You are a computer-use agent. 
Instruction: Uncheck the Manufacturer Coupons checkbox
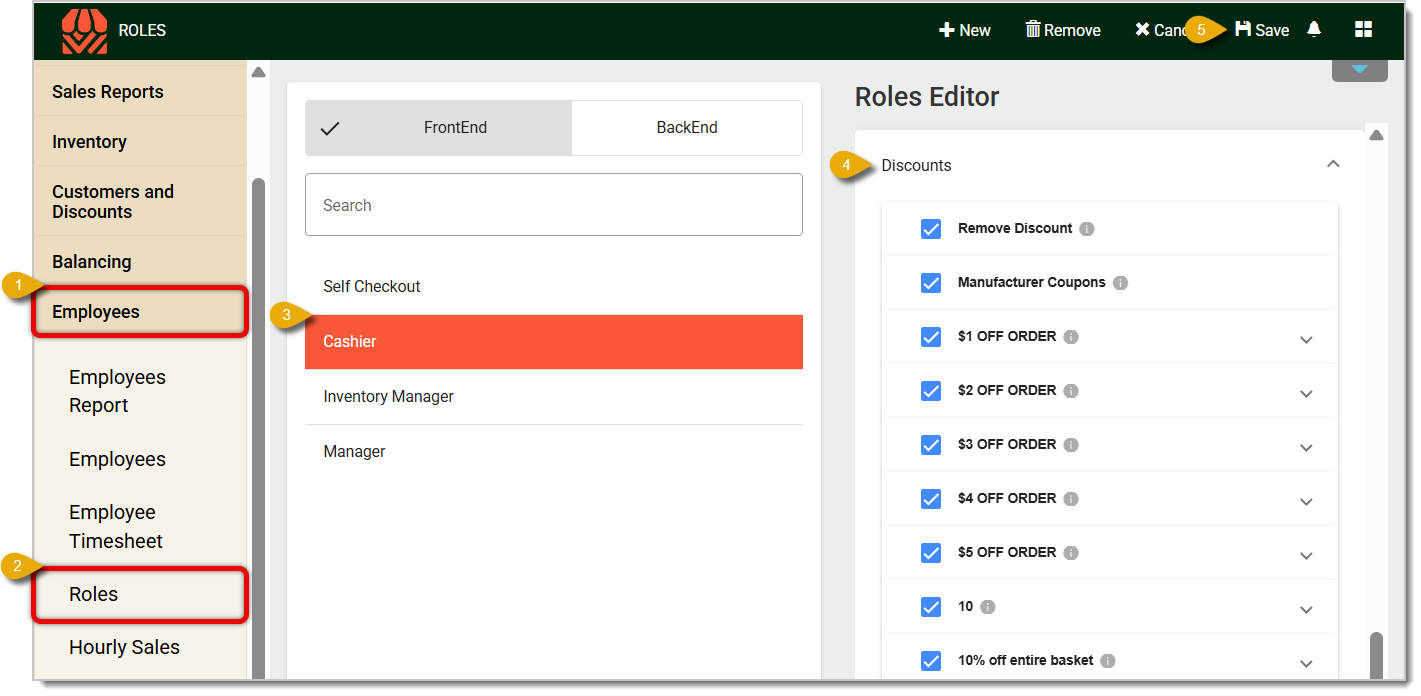tap(931, 283)
